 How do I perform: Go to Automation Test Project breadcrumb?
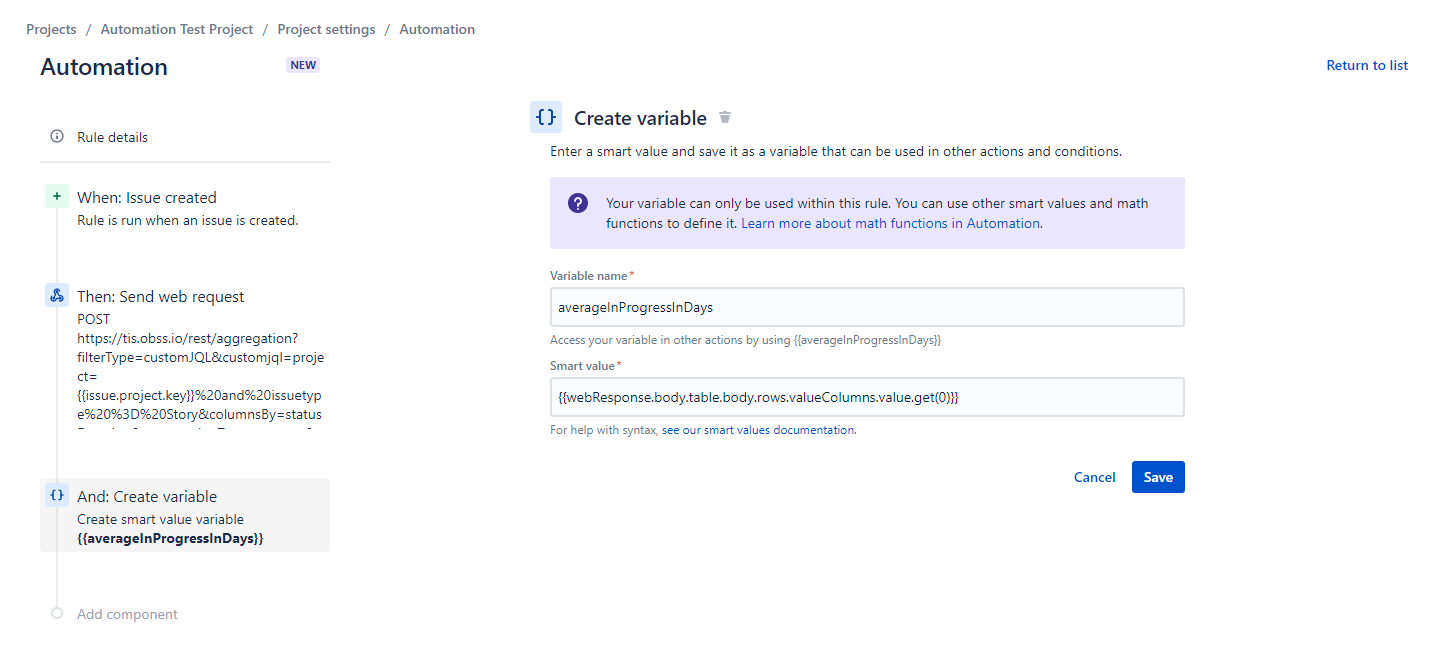click(x=177, y=29)
